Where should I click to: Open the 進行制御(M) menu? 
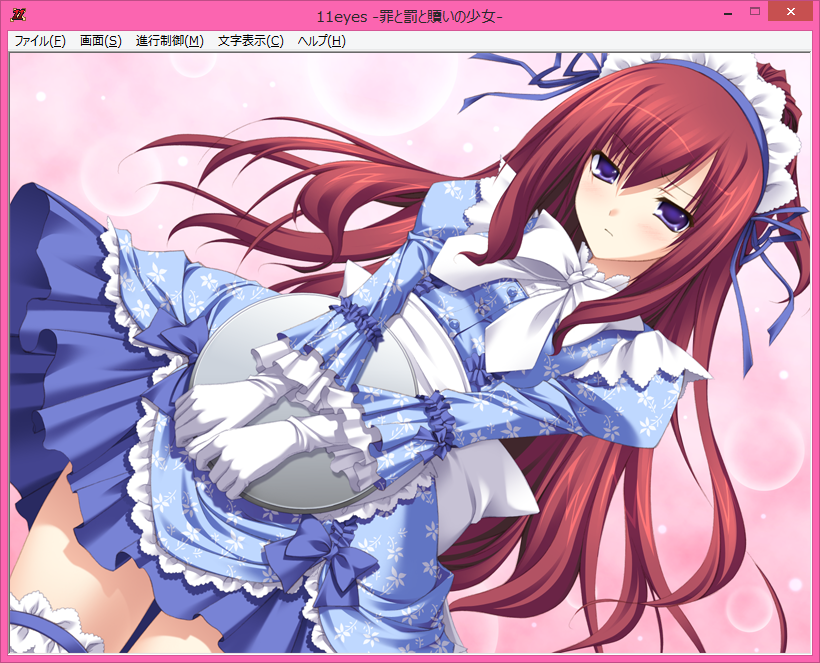click(x=169, y=41)
